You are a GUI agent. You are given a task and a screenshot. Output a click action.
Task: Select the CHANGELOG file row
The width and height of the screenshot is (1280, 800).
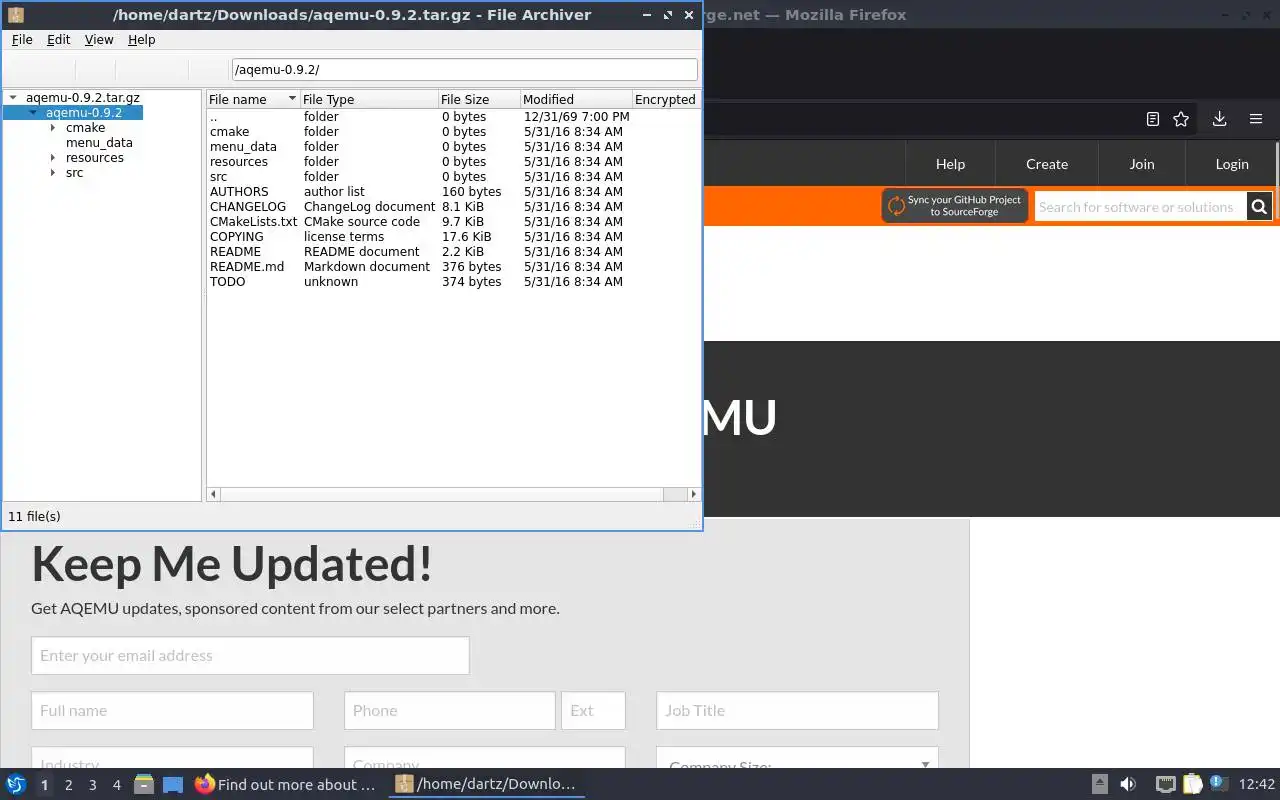click(452, 207)
